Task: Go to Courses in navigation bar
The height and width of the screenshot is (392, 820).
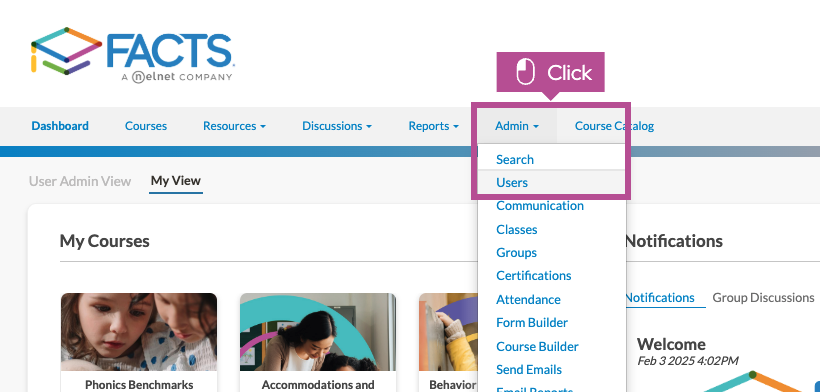Action: 146,126
